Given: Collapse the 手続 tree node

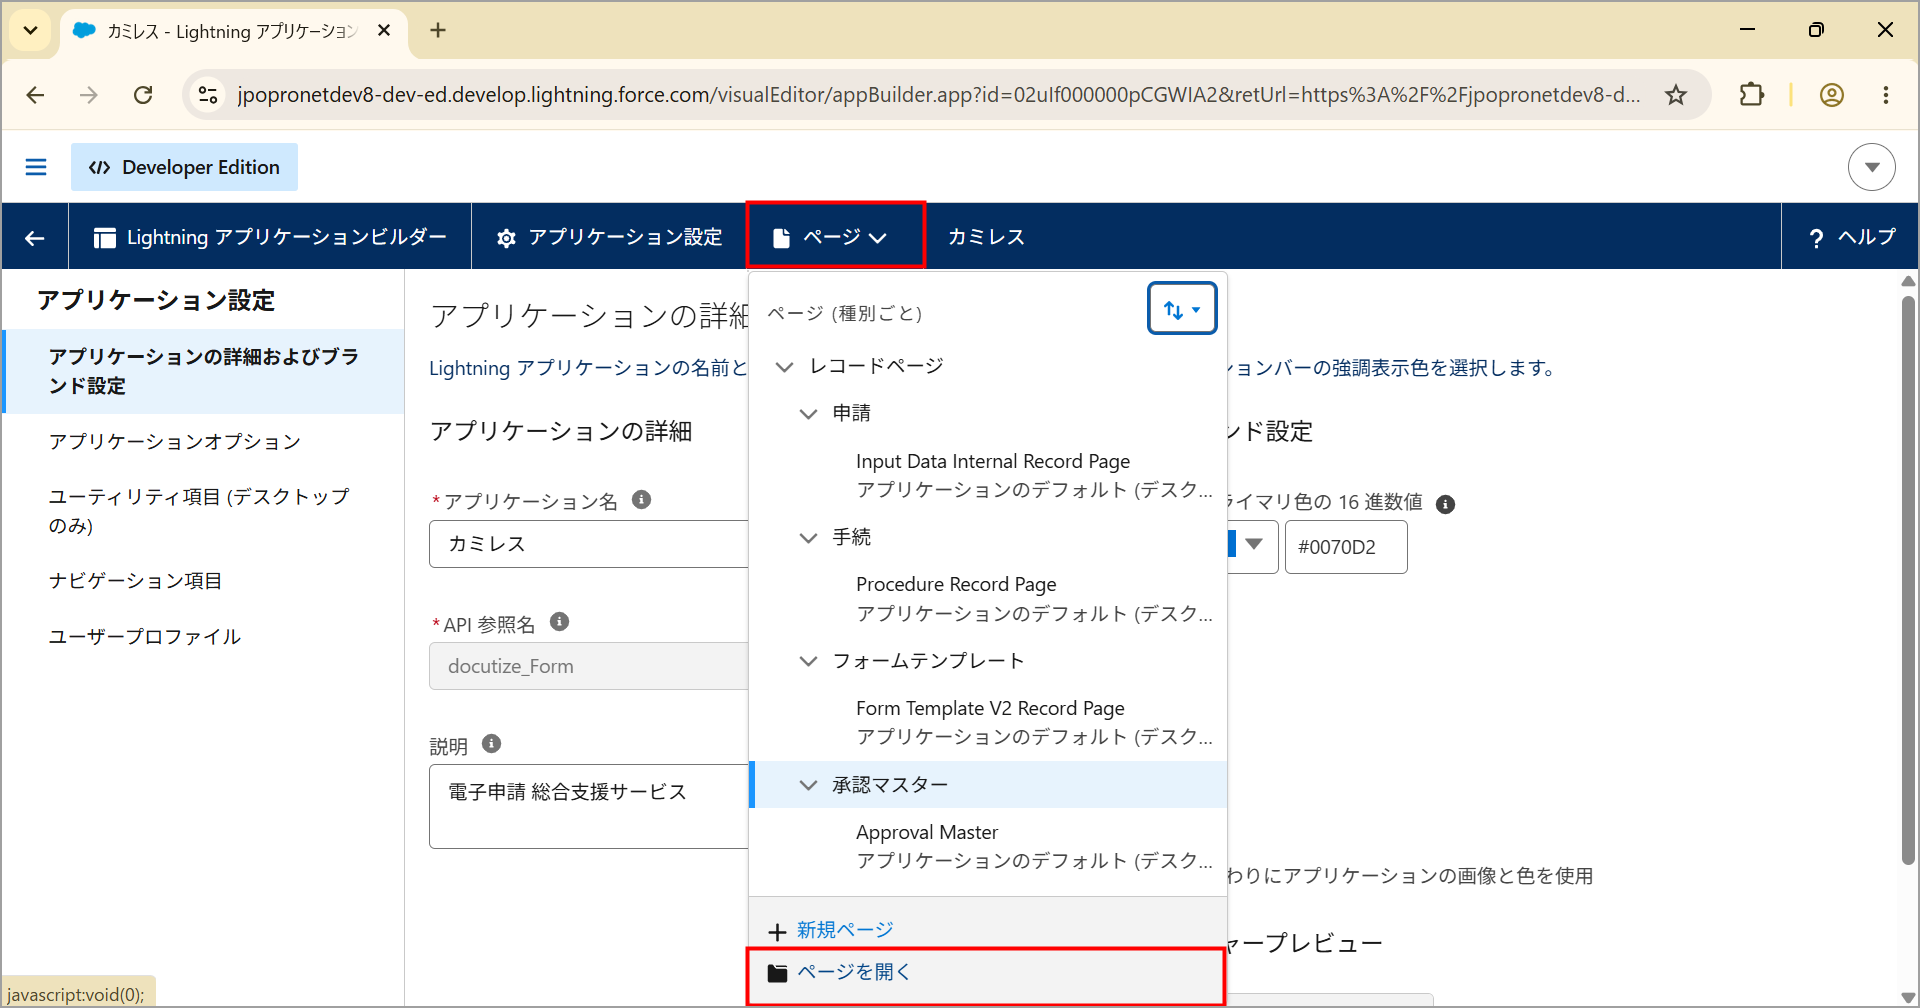Looking at the screenshot, I should (808, 538).
